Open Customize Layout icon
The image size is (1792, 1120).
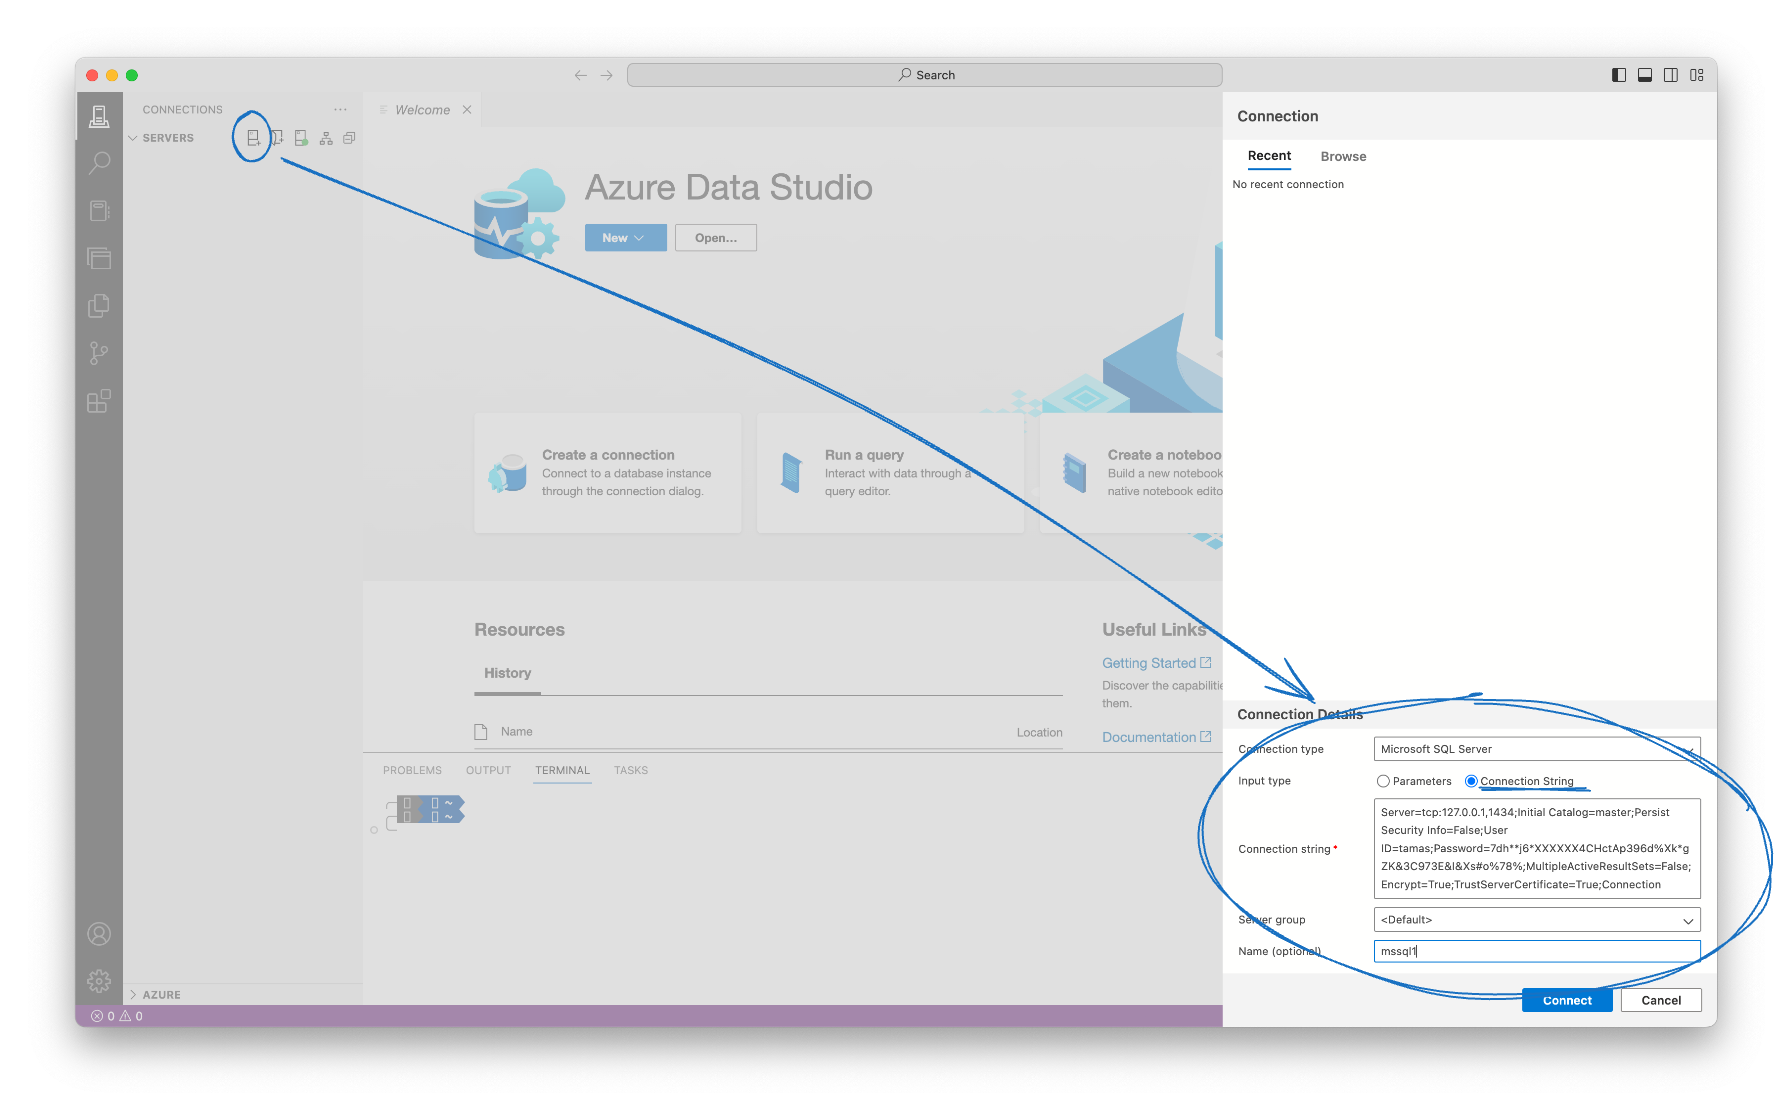1697,75
